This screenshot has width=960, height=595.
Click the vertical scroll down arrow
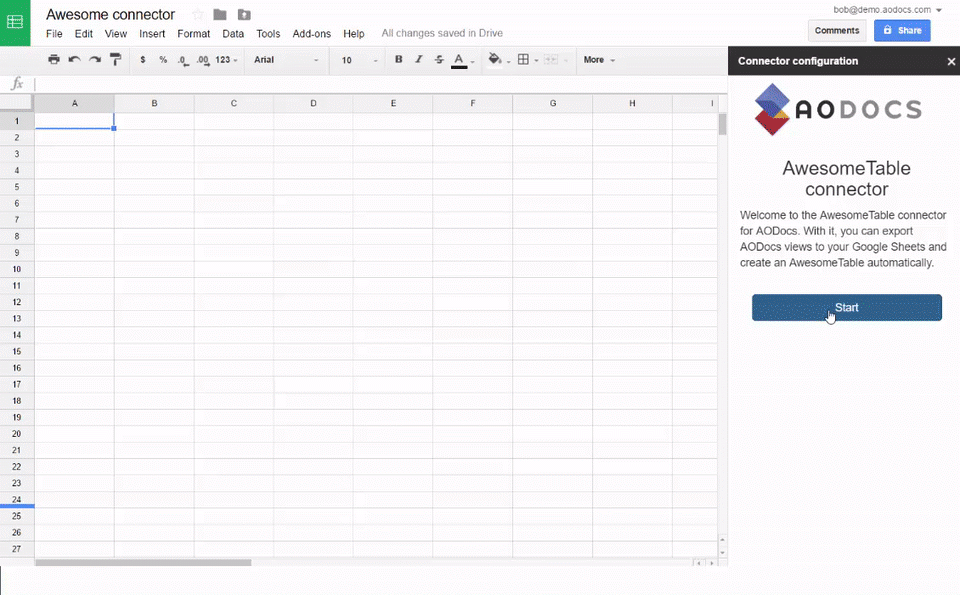click(x=722, y=552)
